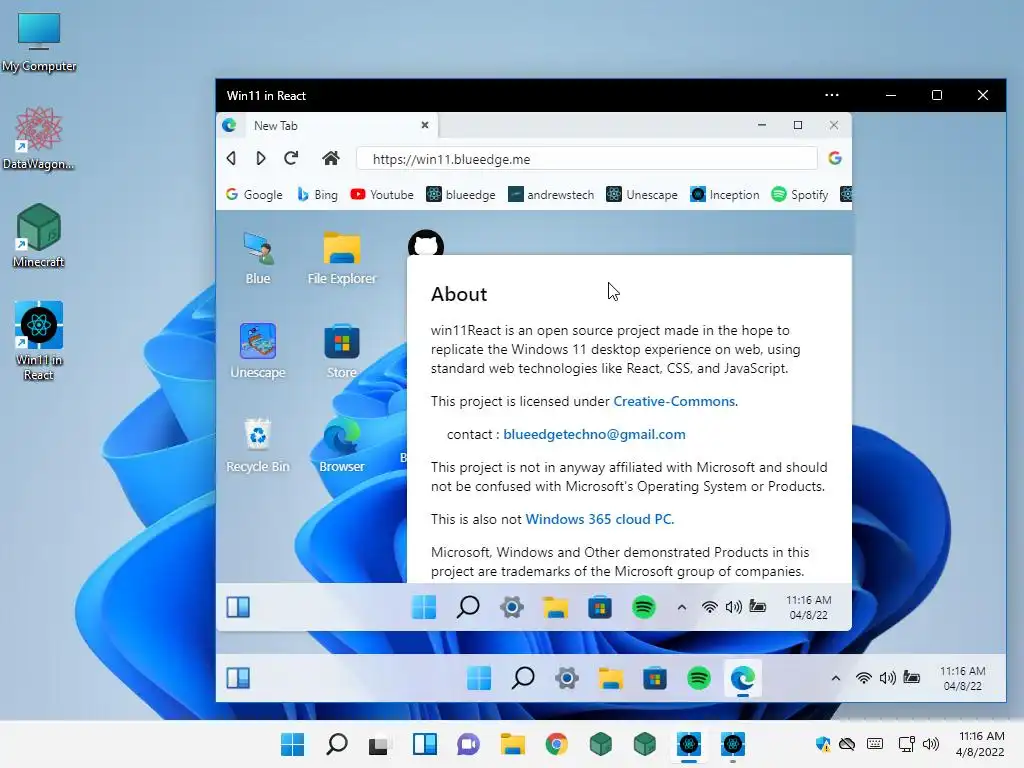This screenshot has height=768, width=1024.
Task: Click Start button in the innermost taskbar
Action: click(x=424, y=607)
